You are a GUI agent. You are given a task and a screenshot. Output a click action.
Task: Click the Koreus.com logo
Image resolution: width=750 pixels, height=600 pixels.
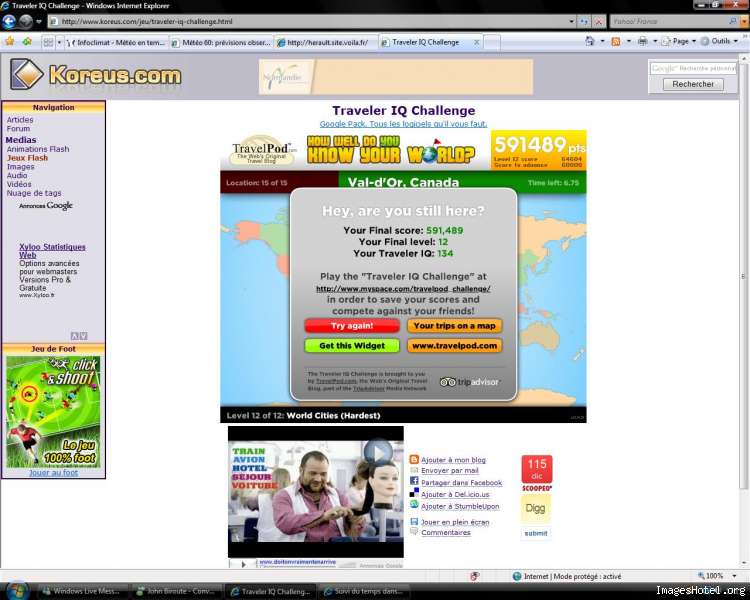(96, 75)
